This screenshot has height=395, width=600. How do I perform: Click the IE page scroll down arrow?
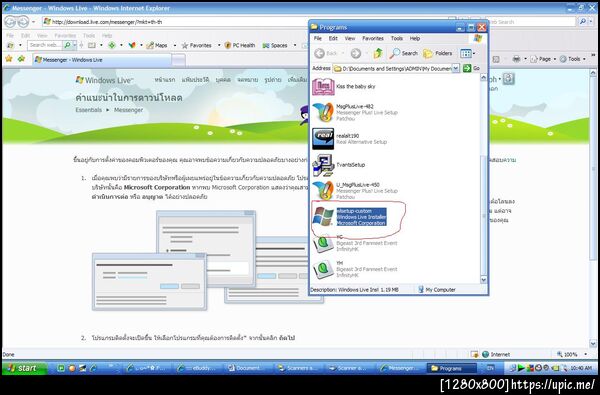pyautogui.click(x=593, y=344)
